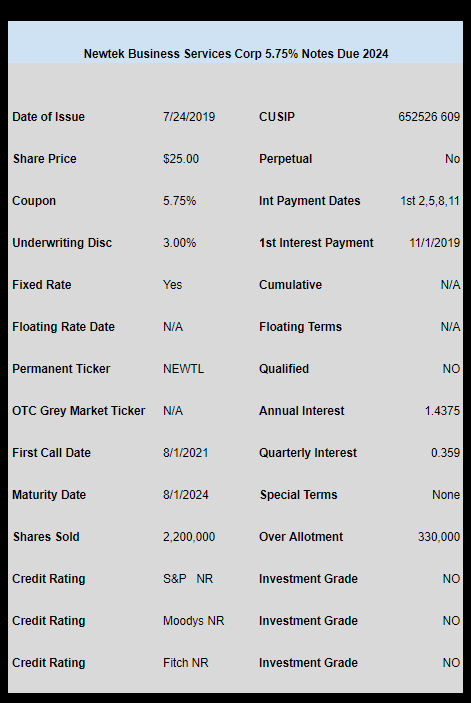Select the Shares Sold value 2,200,000

click(x=189, y=537)
